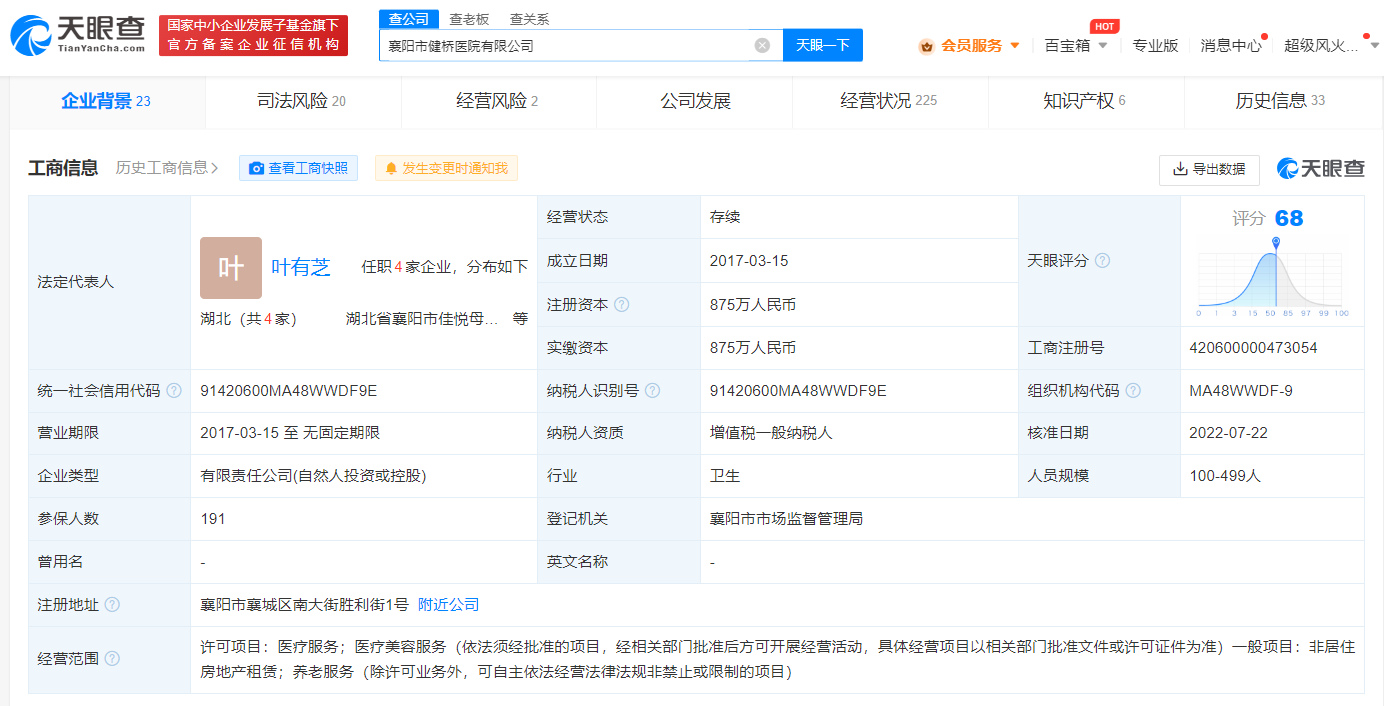Switch to the 企业背景 tab

click(106, 101)
